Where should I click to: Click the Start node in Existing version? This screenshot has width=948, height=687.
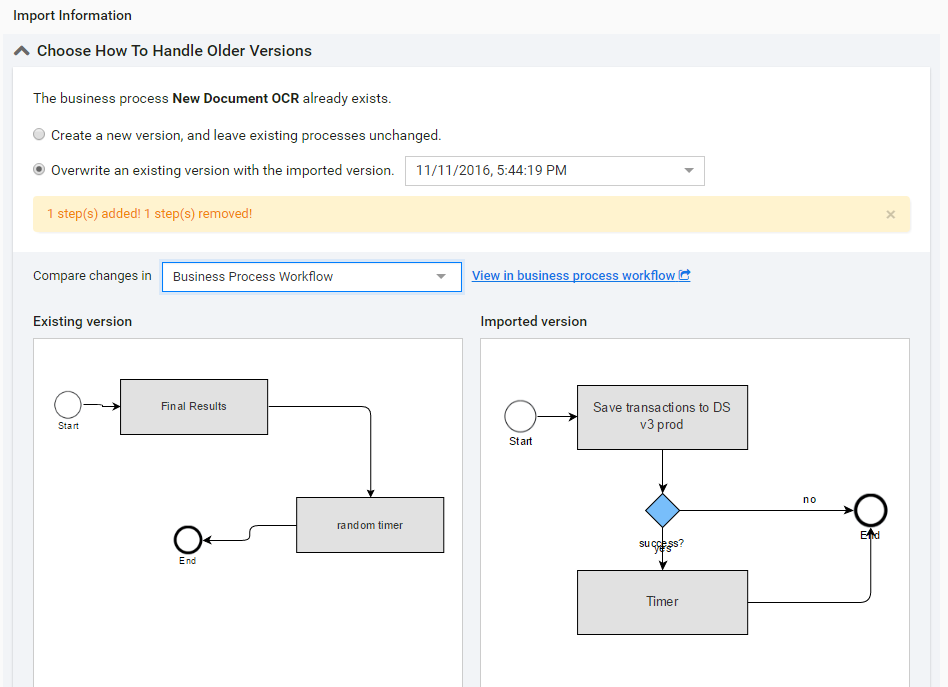68,405
